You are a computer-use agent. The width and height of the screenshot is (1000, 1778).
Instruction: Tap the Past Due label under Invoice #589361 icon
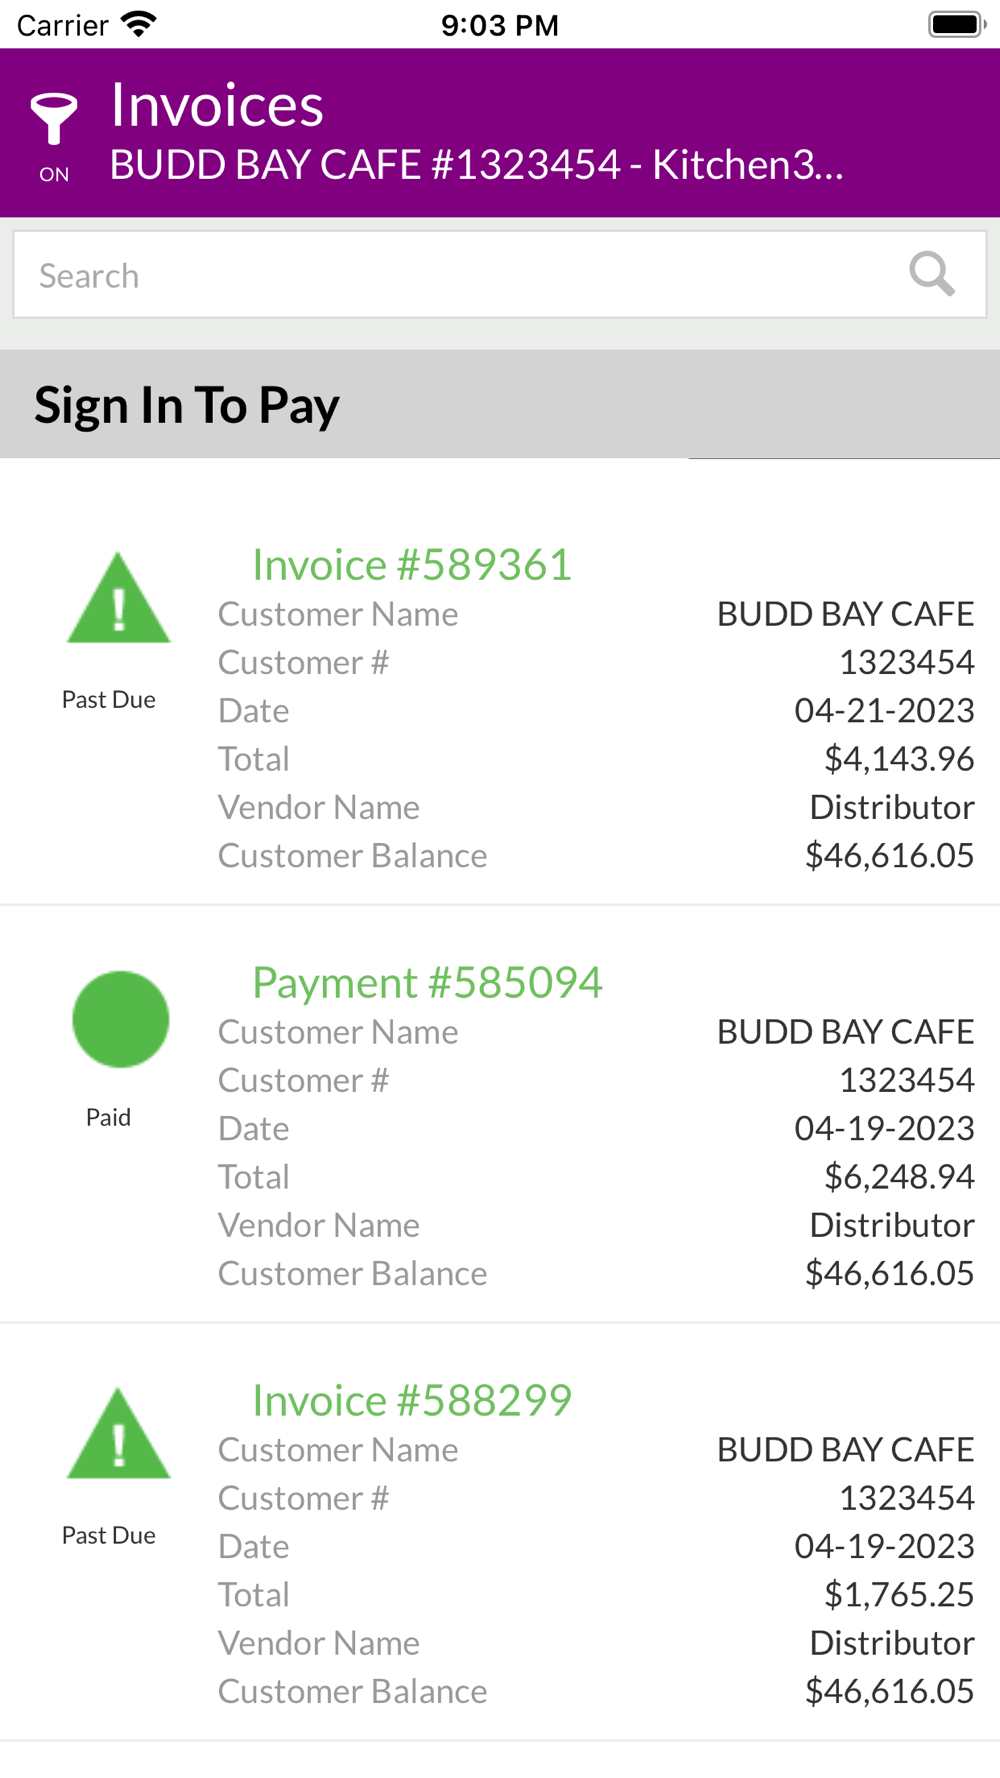(109, 700)
